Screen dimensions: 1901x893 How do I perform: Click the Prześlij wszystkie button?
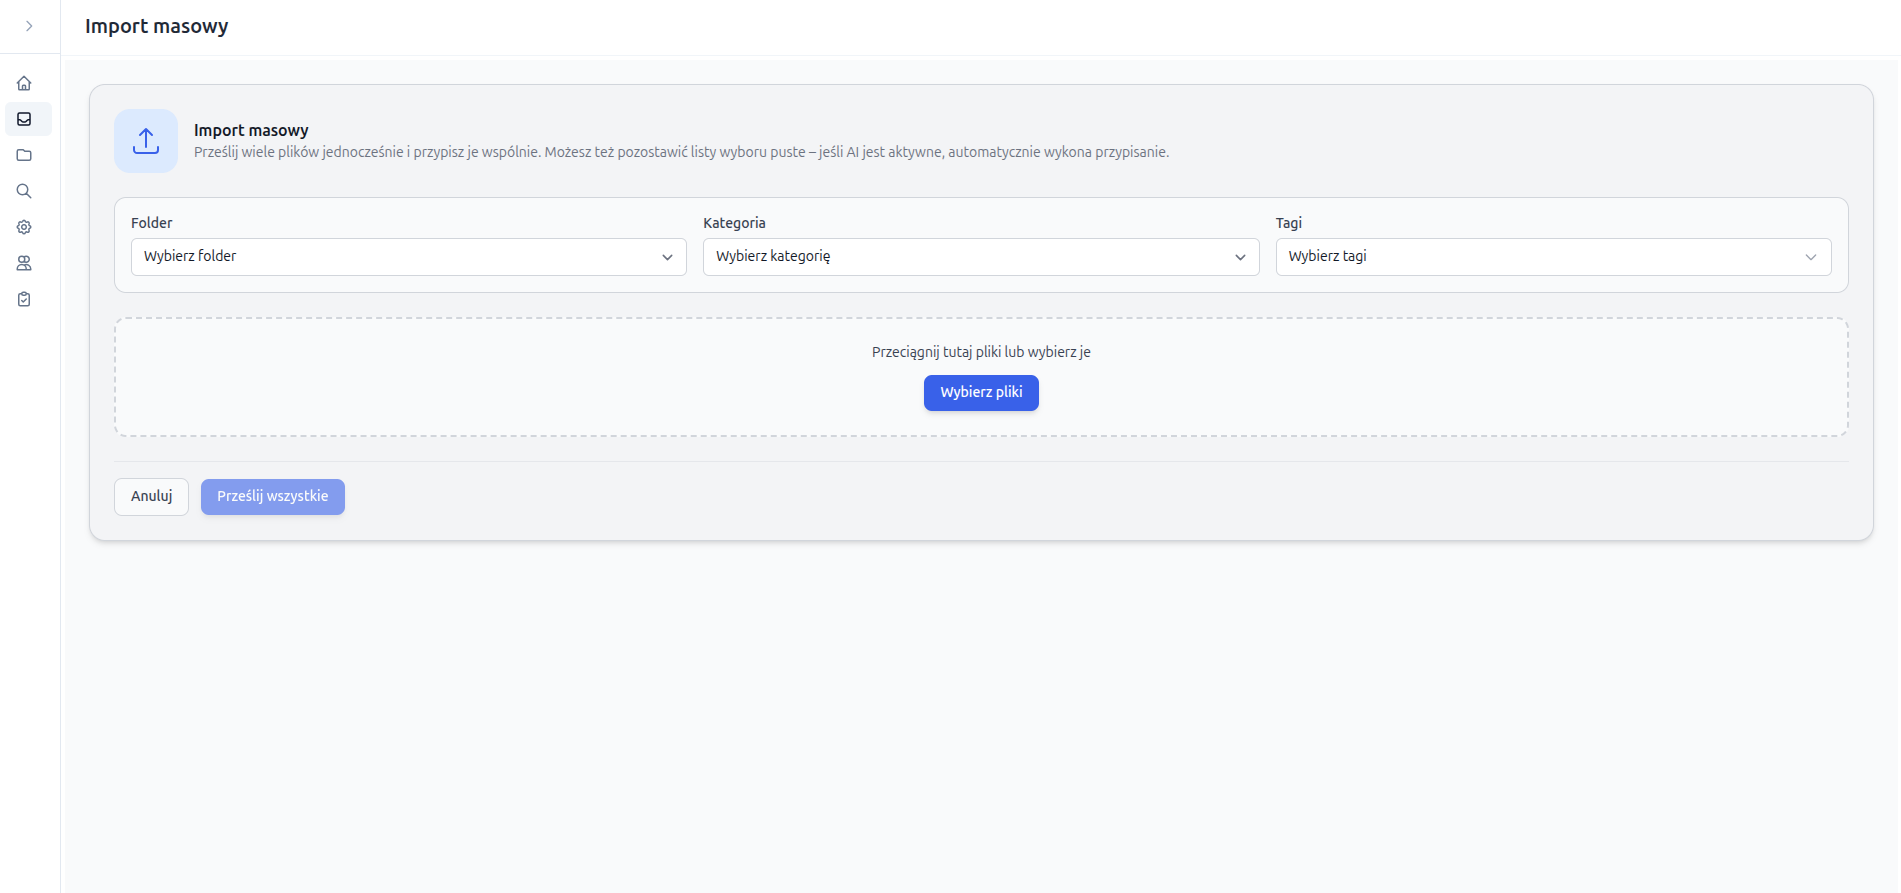pos(273,497)
